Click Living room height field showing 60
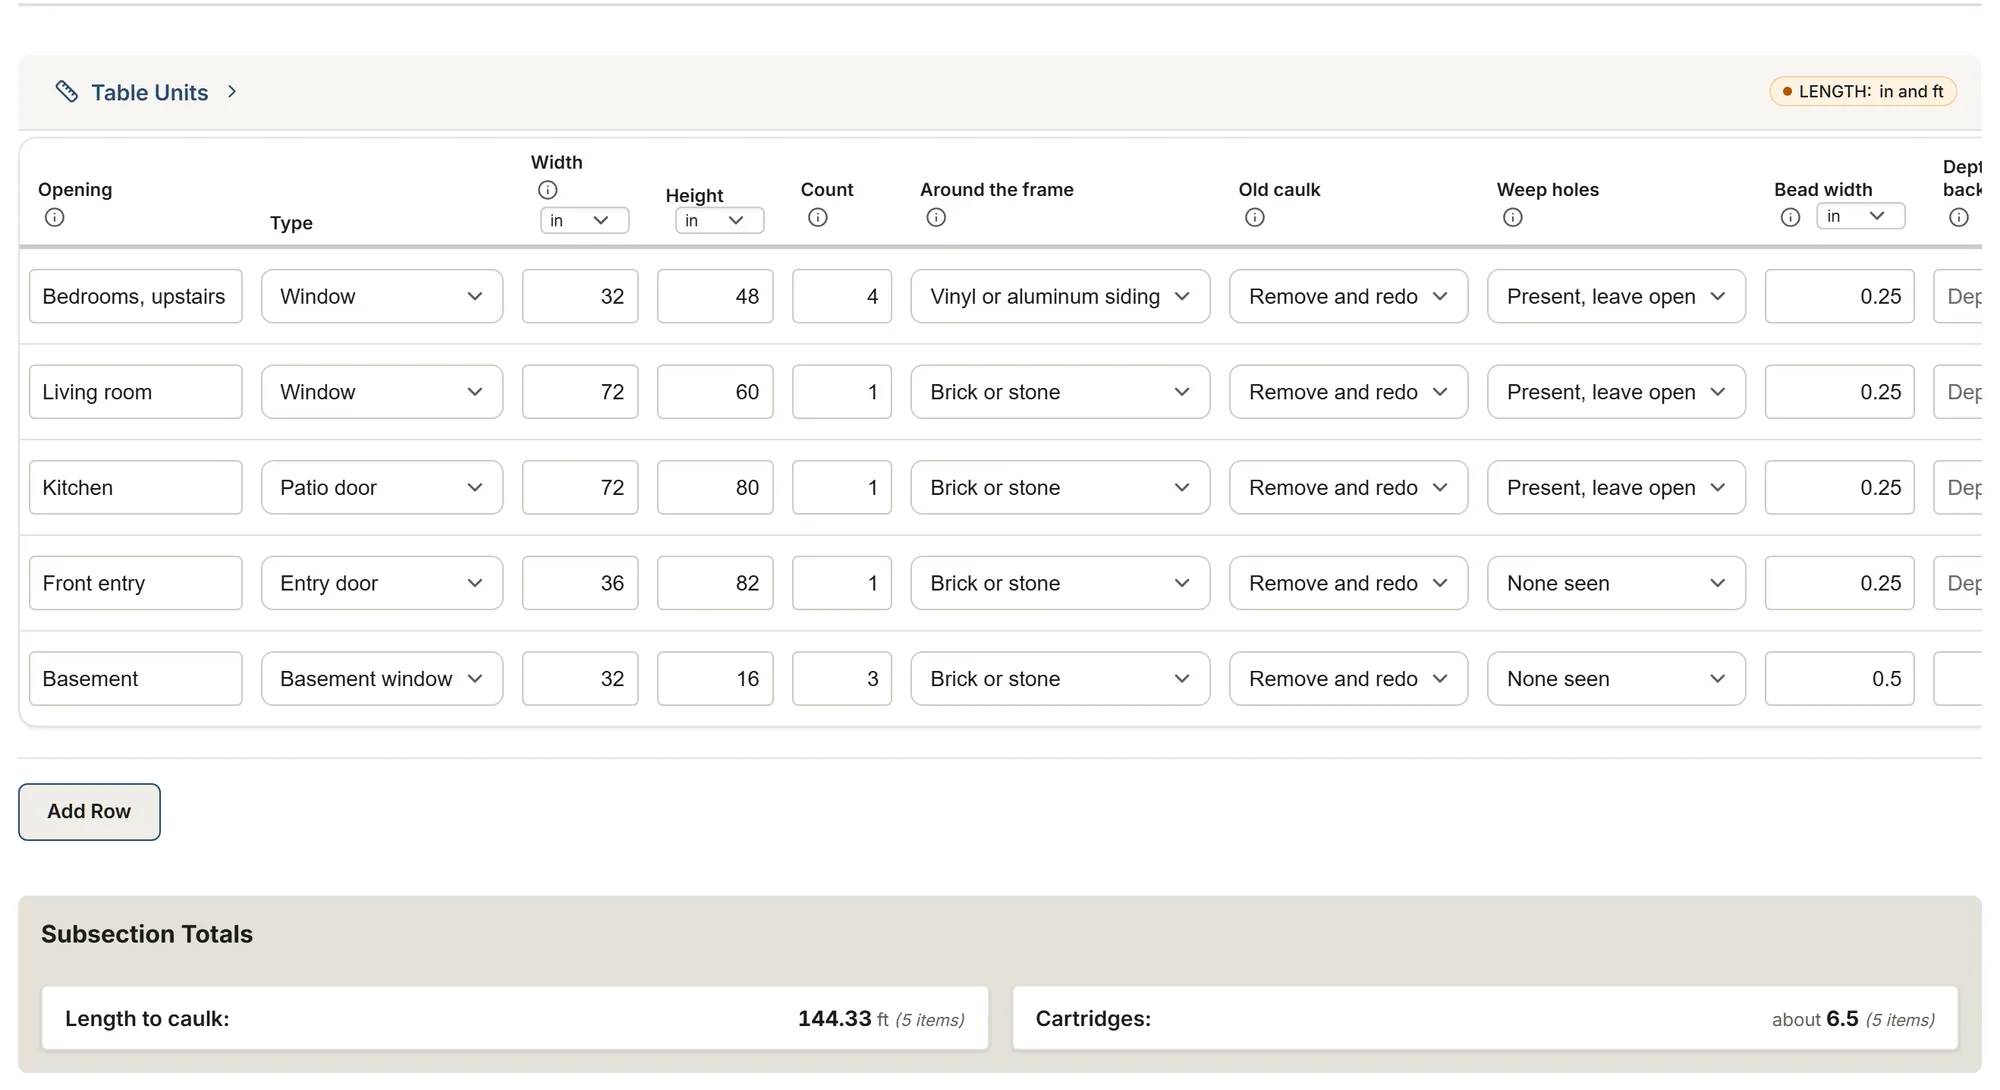 coord(715,392)
